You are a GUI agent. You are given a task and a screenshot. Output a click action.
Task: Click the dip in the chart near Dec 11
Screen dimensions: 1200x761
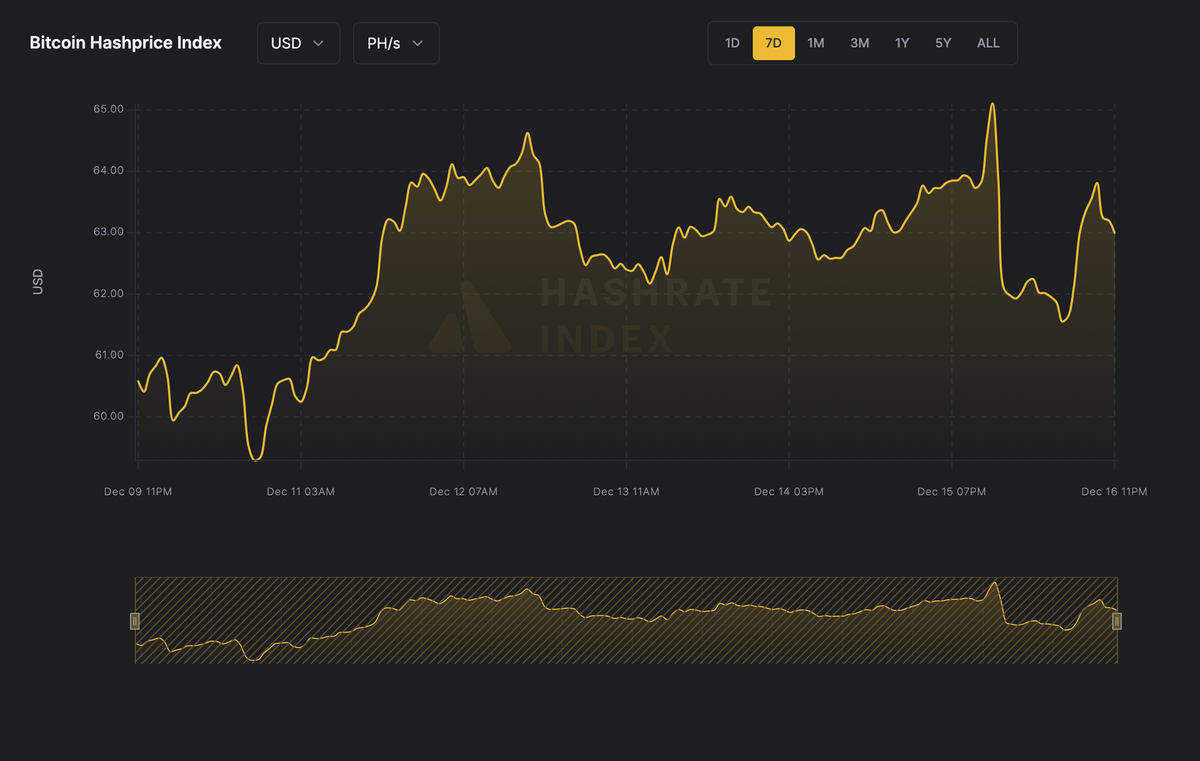257,458
